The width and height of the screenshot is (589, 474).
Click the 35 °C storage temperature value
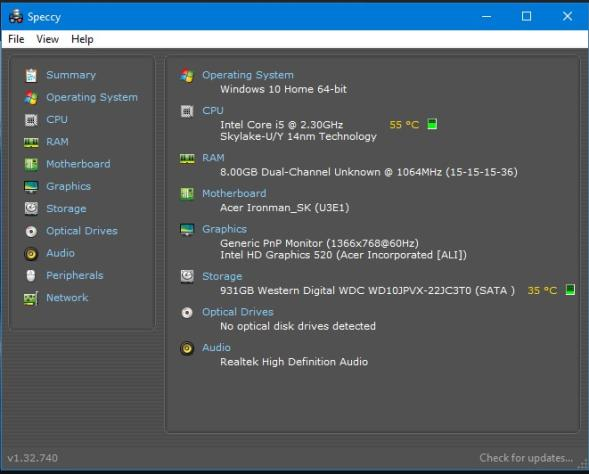click(x=542, y=290)
